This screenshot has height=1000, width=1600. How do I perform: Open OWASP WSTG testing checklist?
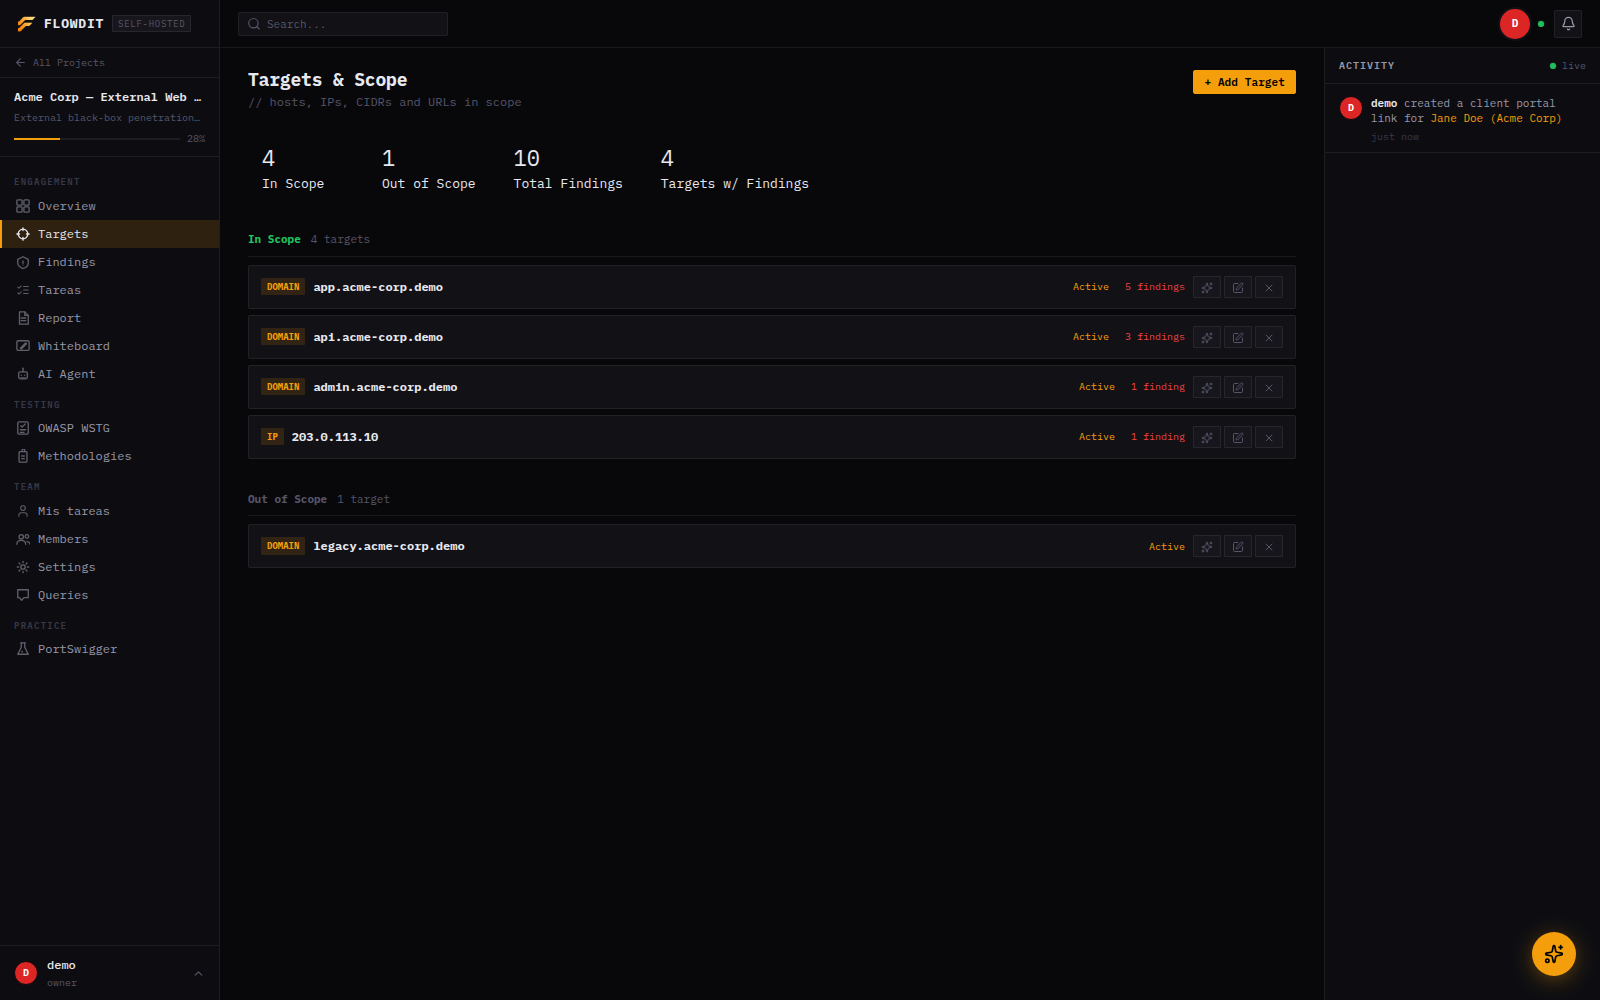[110, 428]
